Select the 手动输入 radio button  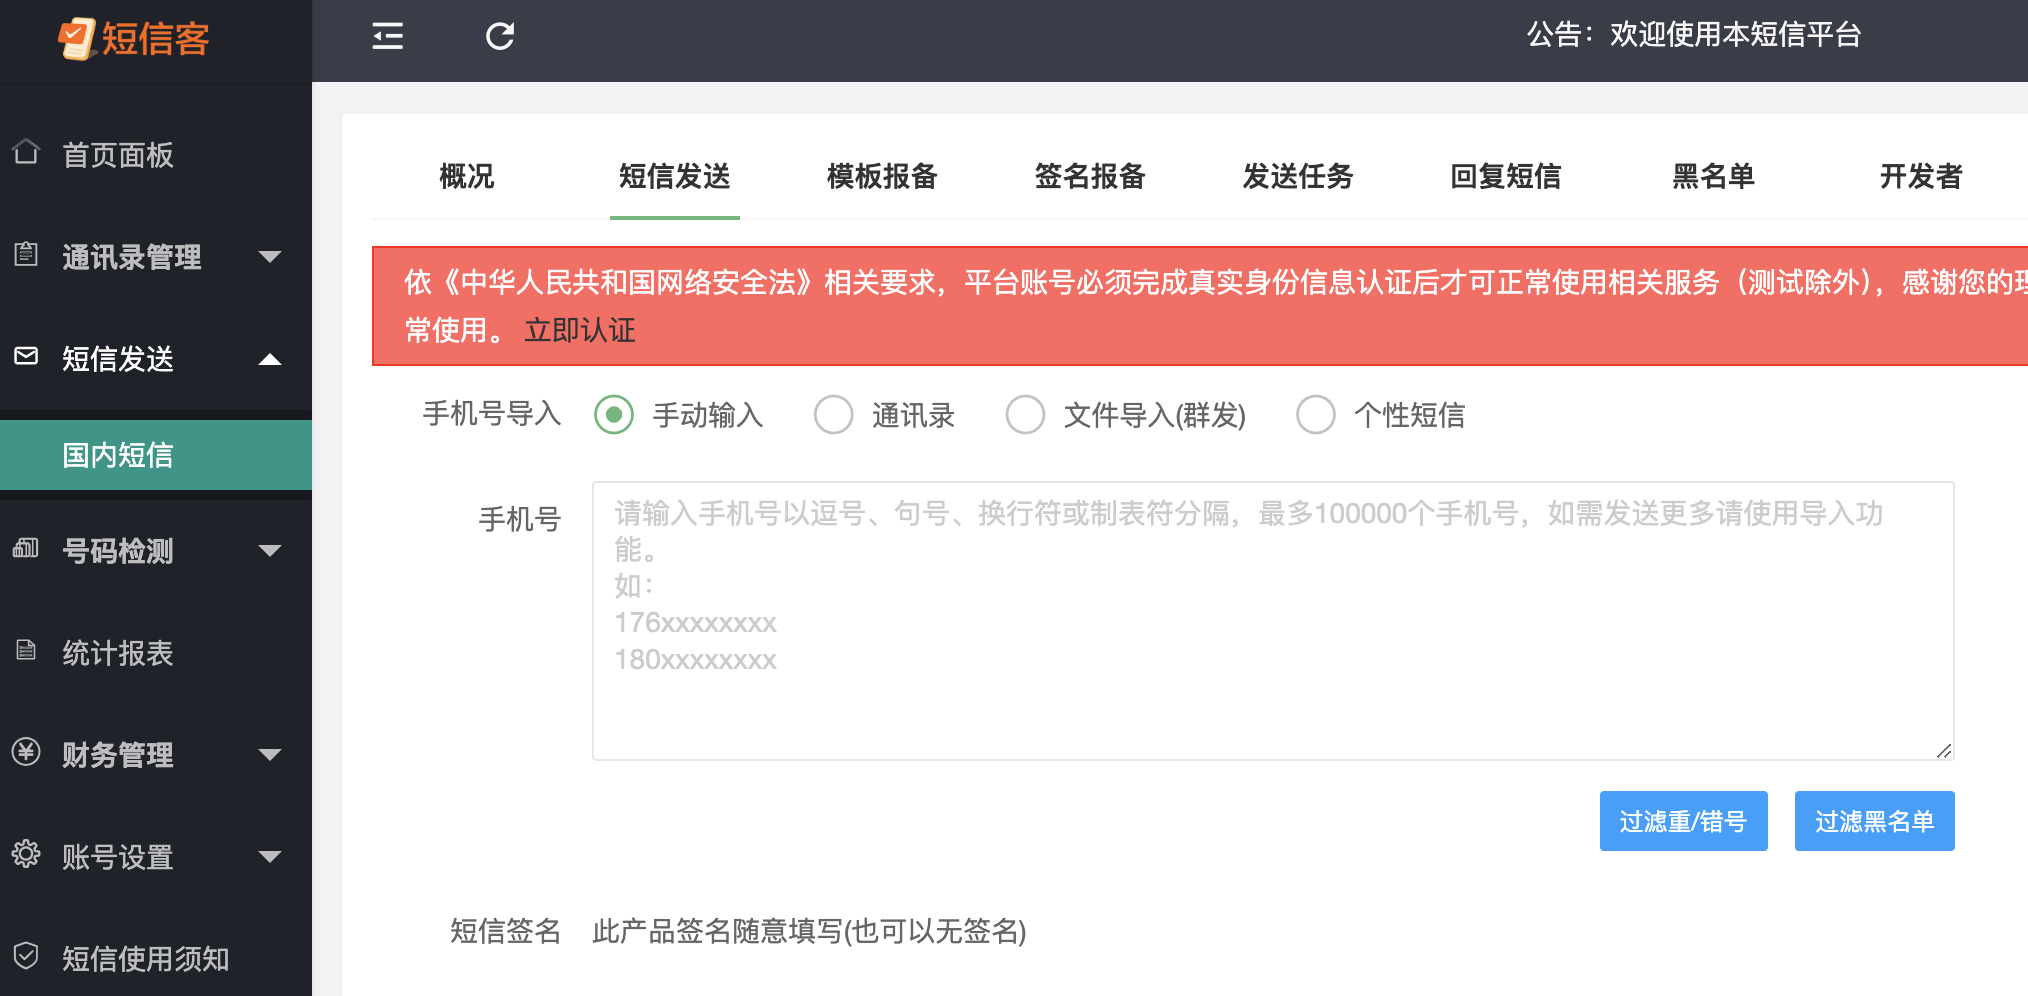click(613, 414)
